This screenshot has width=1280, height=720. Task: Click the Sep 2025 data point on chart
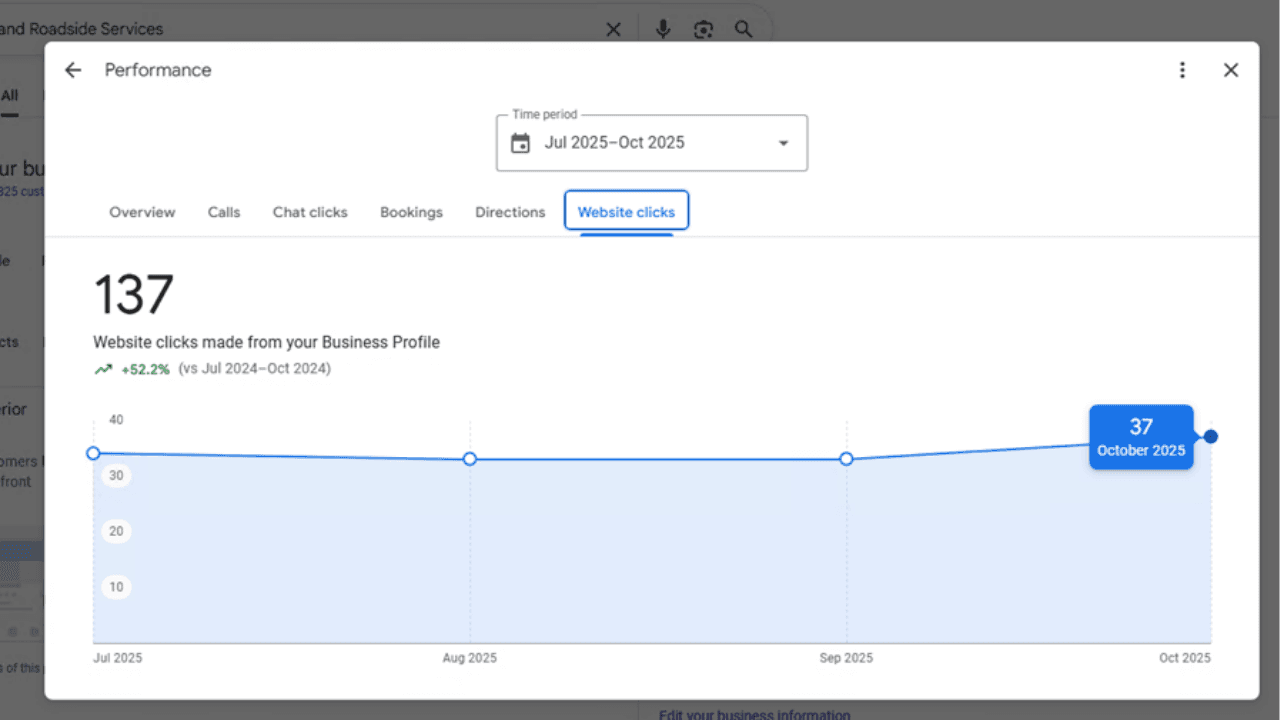click(846, 459)
